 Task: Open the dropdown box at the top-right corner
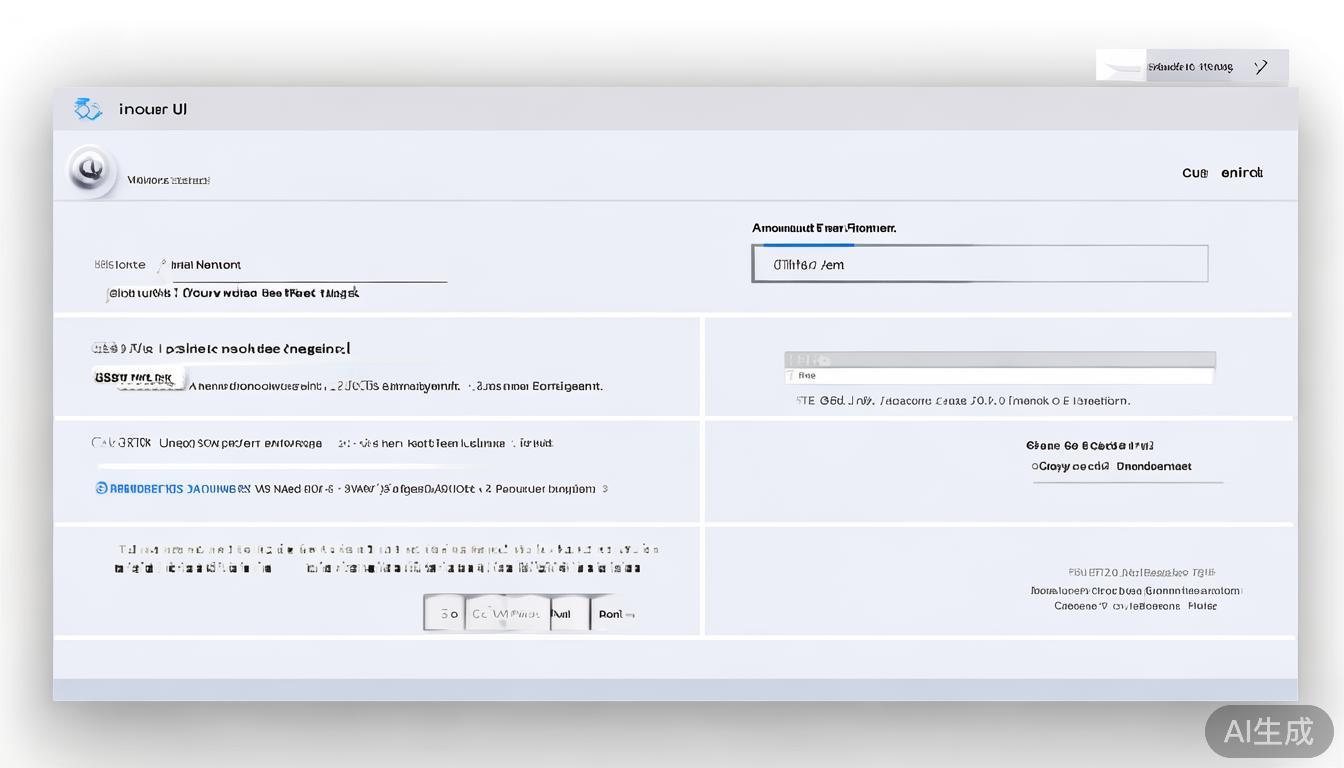[x=1191, y=66]
